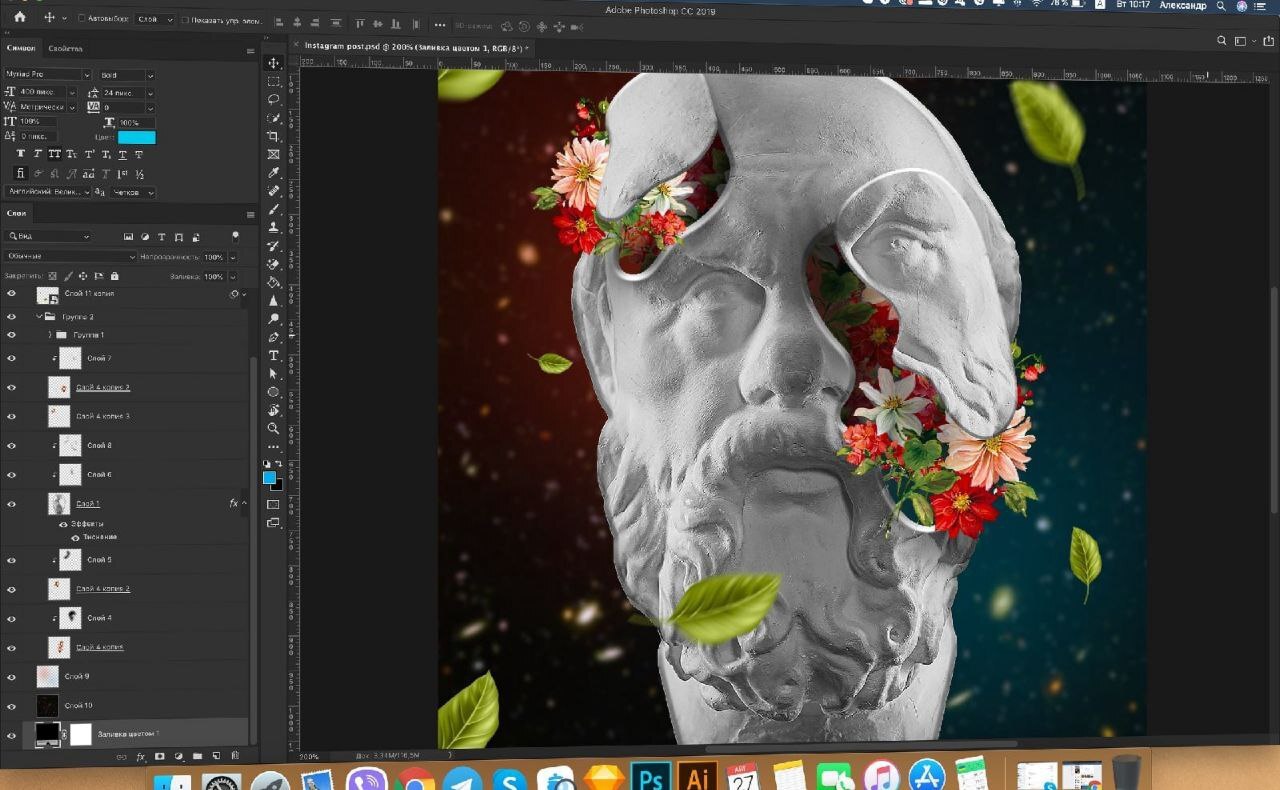Open the Обычные blend mode dropdown
Image resolution: width=1280 pixels, height=790 pixels.
(x=70, y=257)
